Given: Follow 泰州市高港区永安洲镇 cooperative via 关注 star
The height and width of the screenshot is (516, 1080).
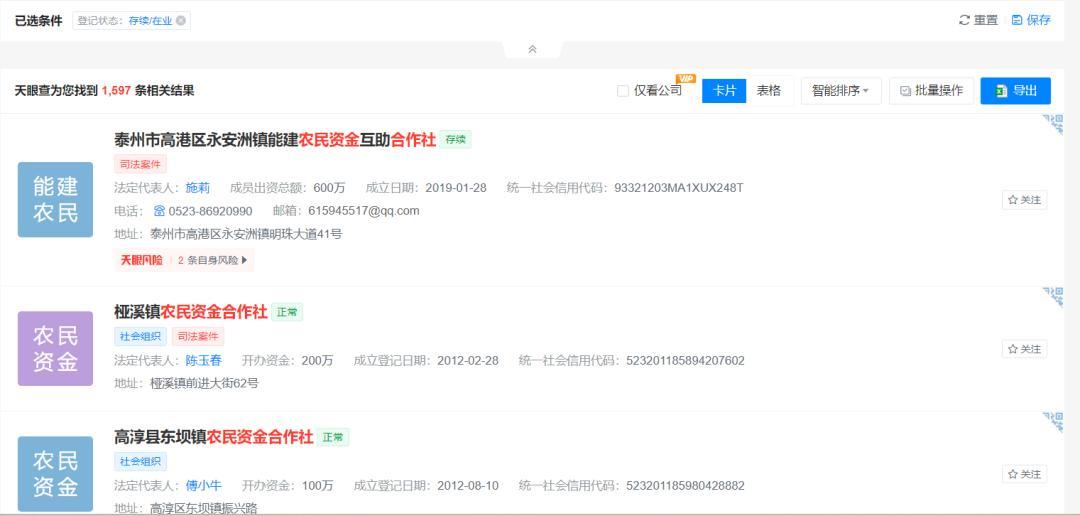Looking at the screenshot, I should (x=1024, y=200).
